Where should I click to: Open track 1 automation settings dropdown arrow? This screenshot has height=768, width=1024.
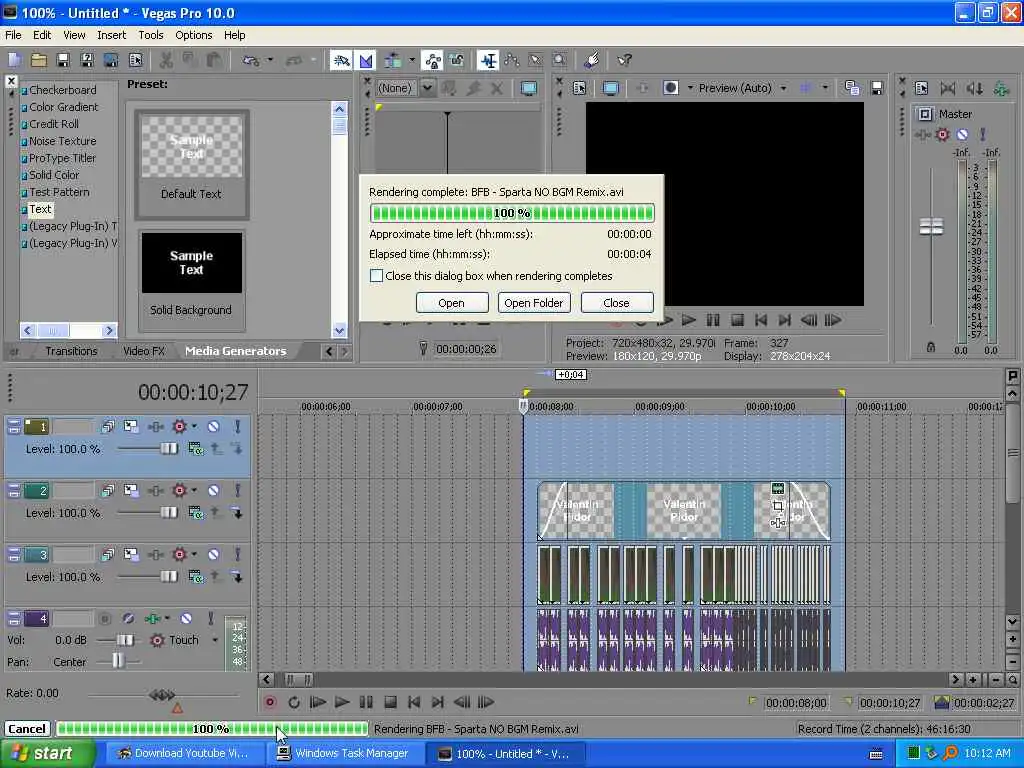click(x=194, y=426)
